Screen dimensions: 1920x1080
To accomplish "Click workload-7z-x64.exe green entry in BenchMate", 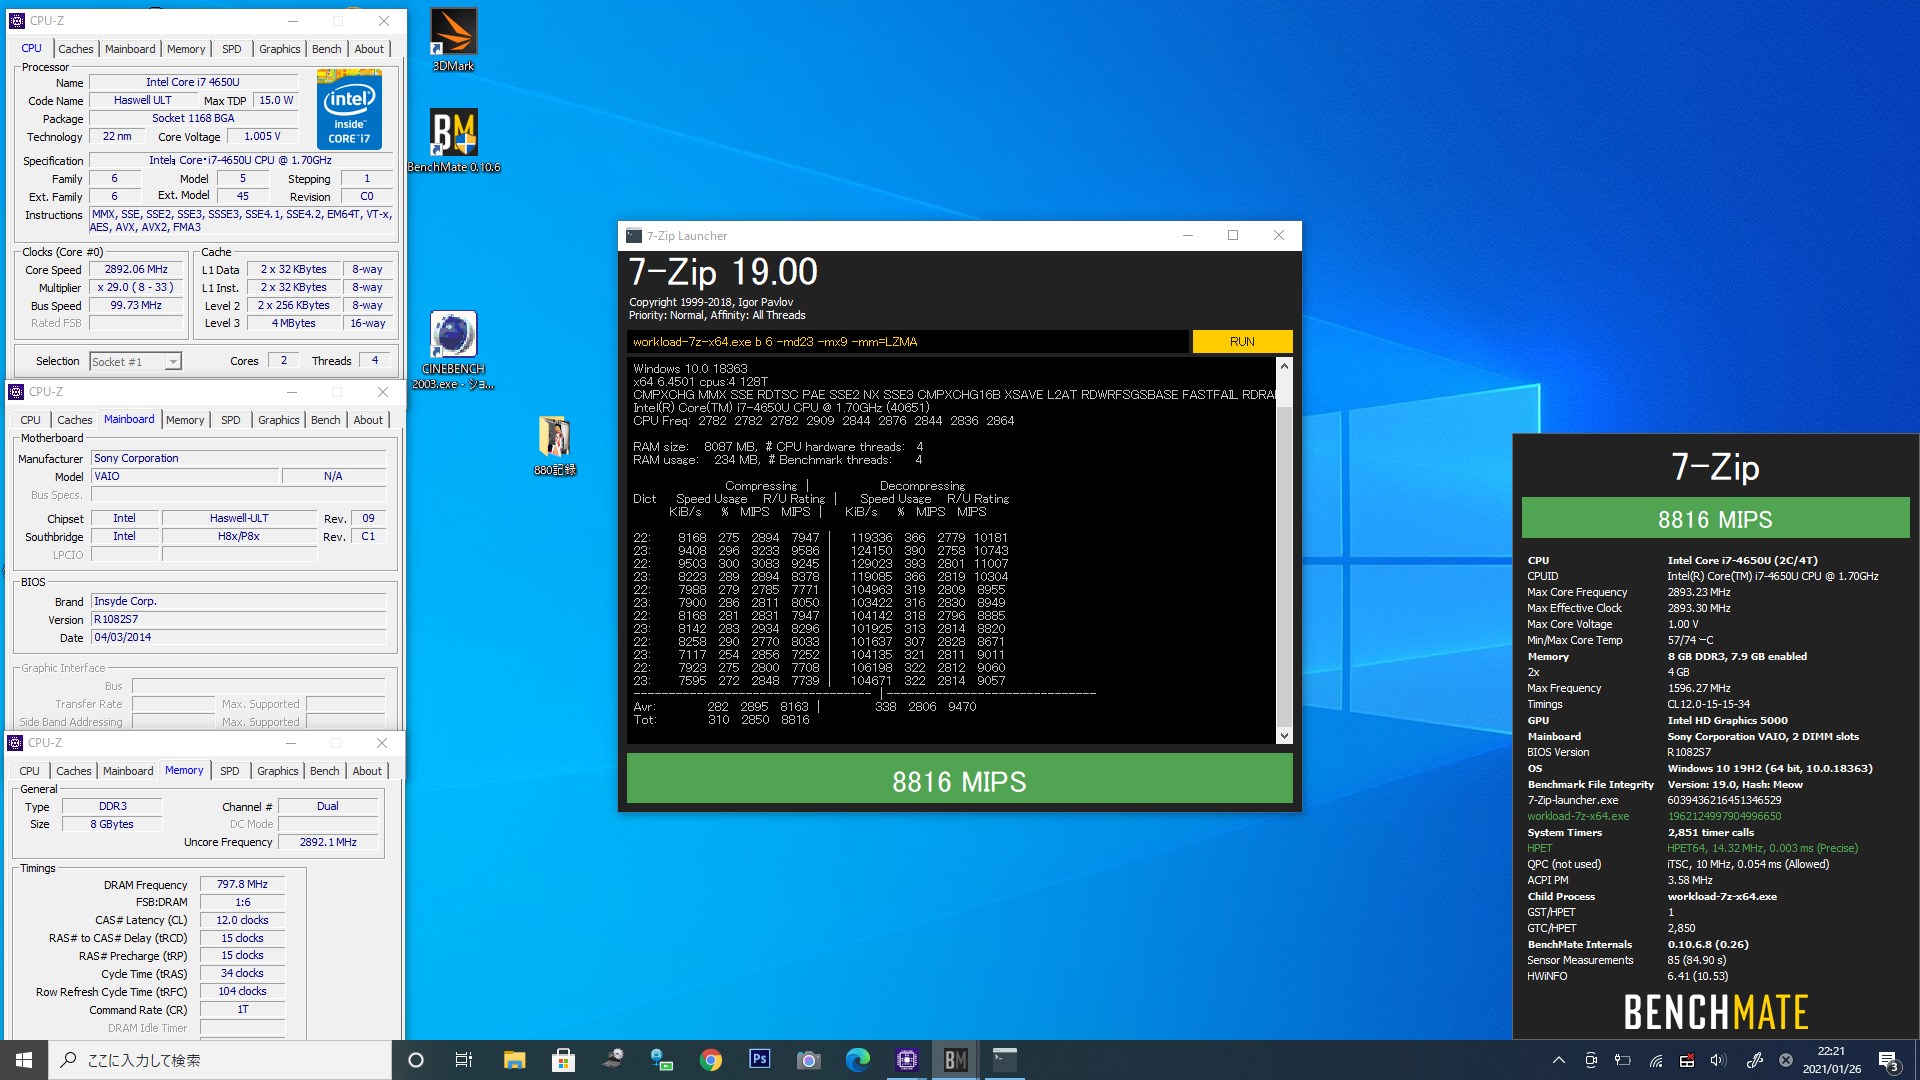I will point(1578,816).
